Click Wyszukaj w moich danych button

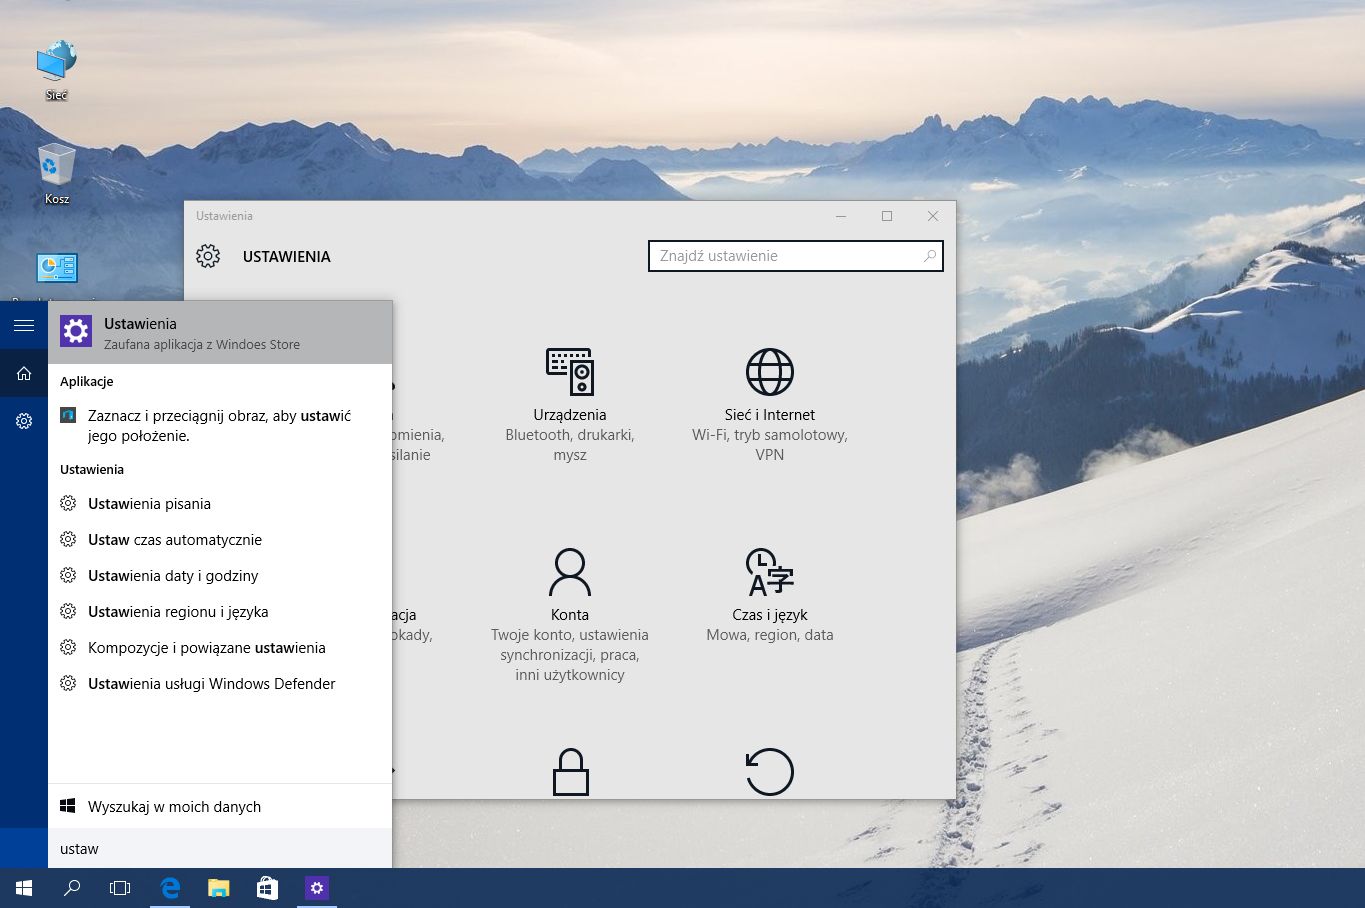[x=220, y=806]
